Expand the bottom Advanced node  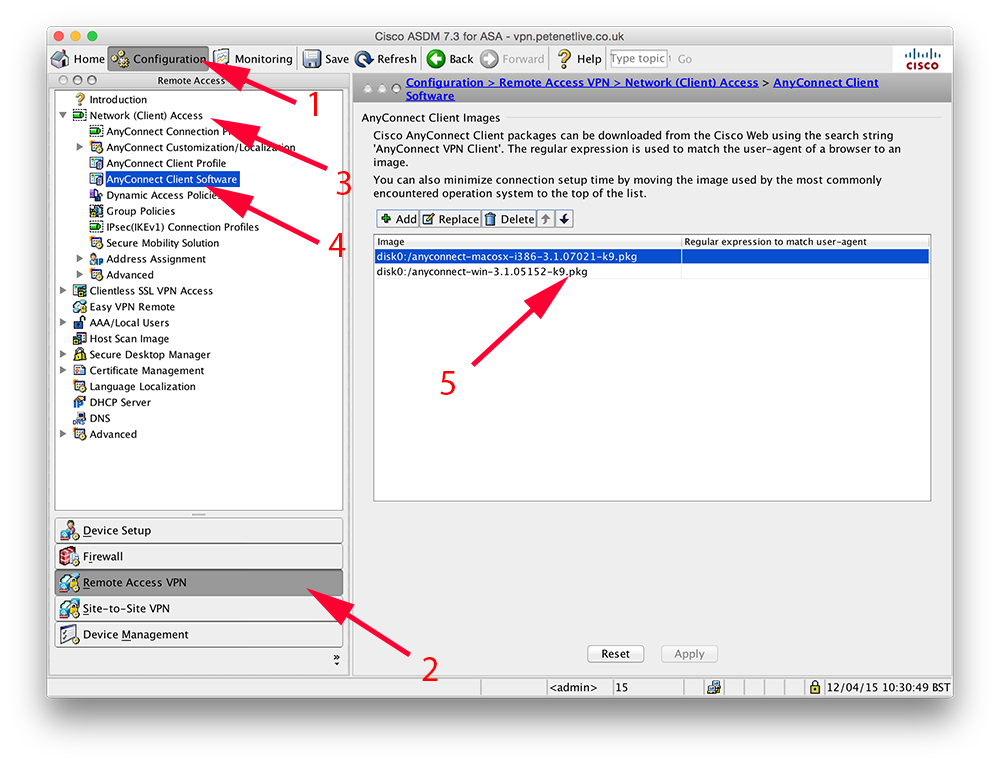point(63,434)
